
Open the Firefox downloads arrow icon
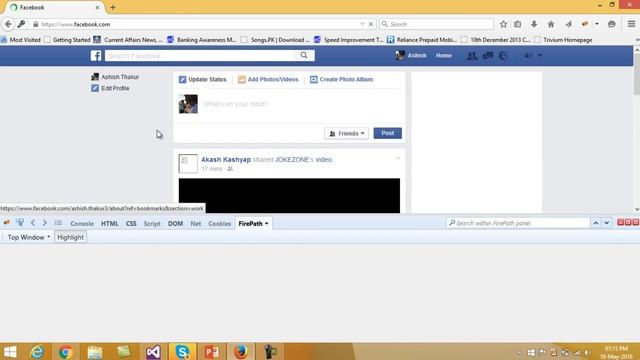point(534,24)
